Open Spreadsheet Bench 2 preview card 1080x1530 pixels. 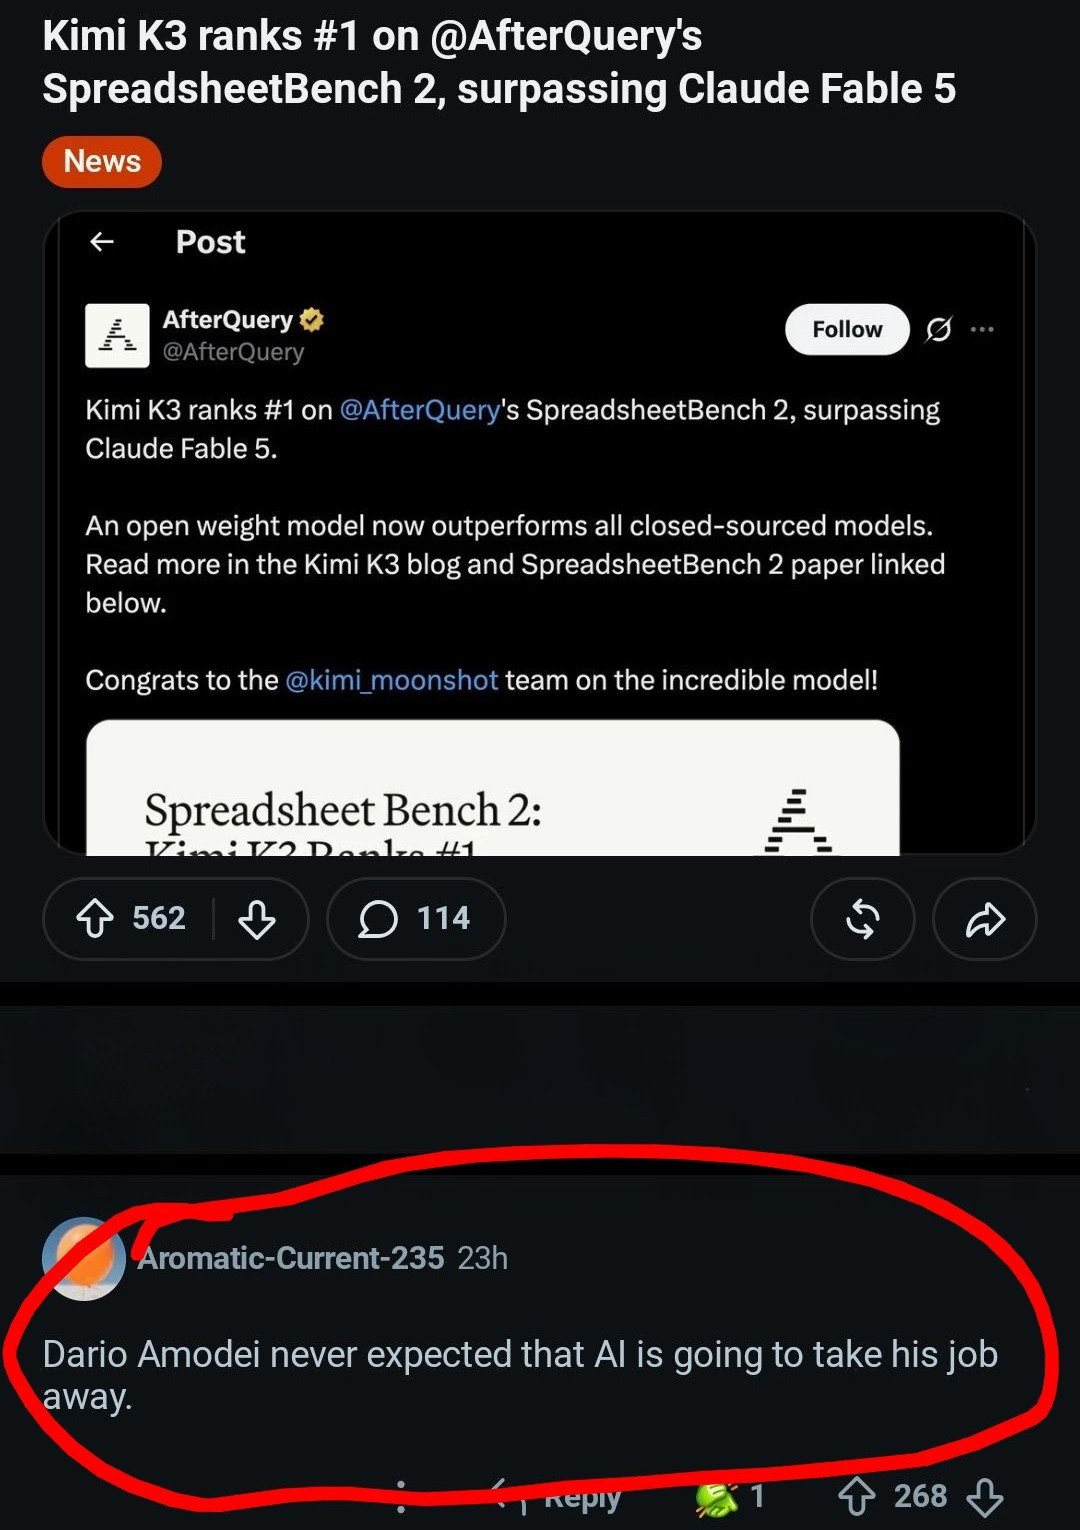[493, 788]
